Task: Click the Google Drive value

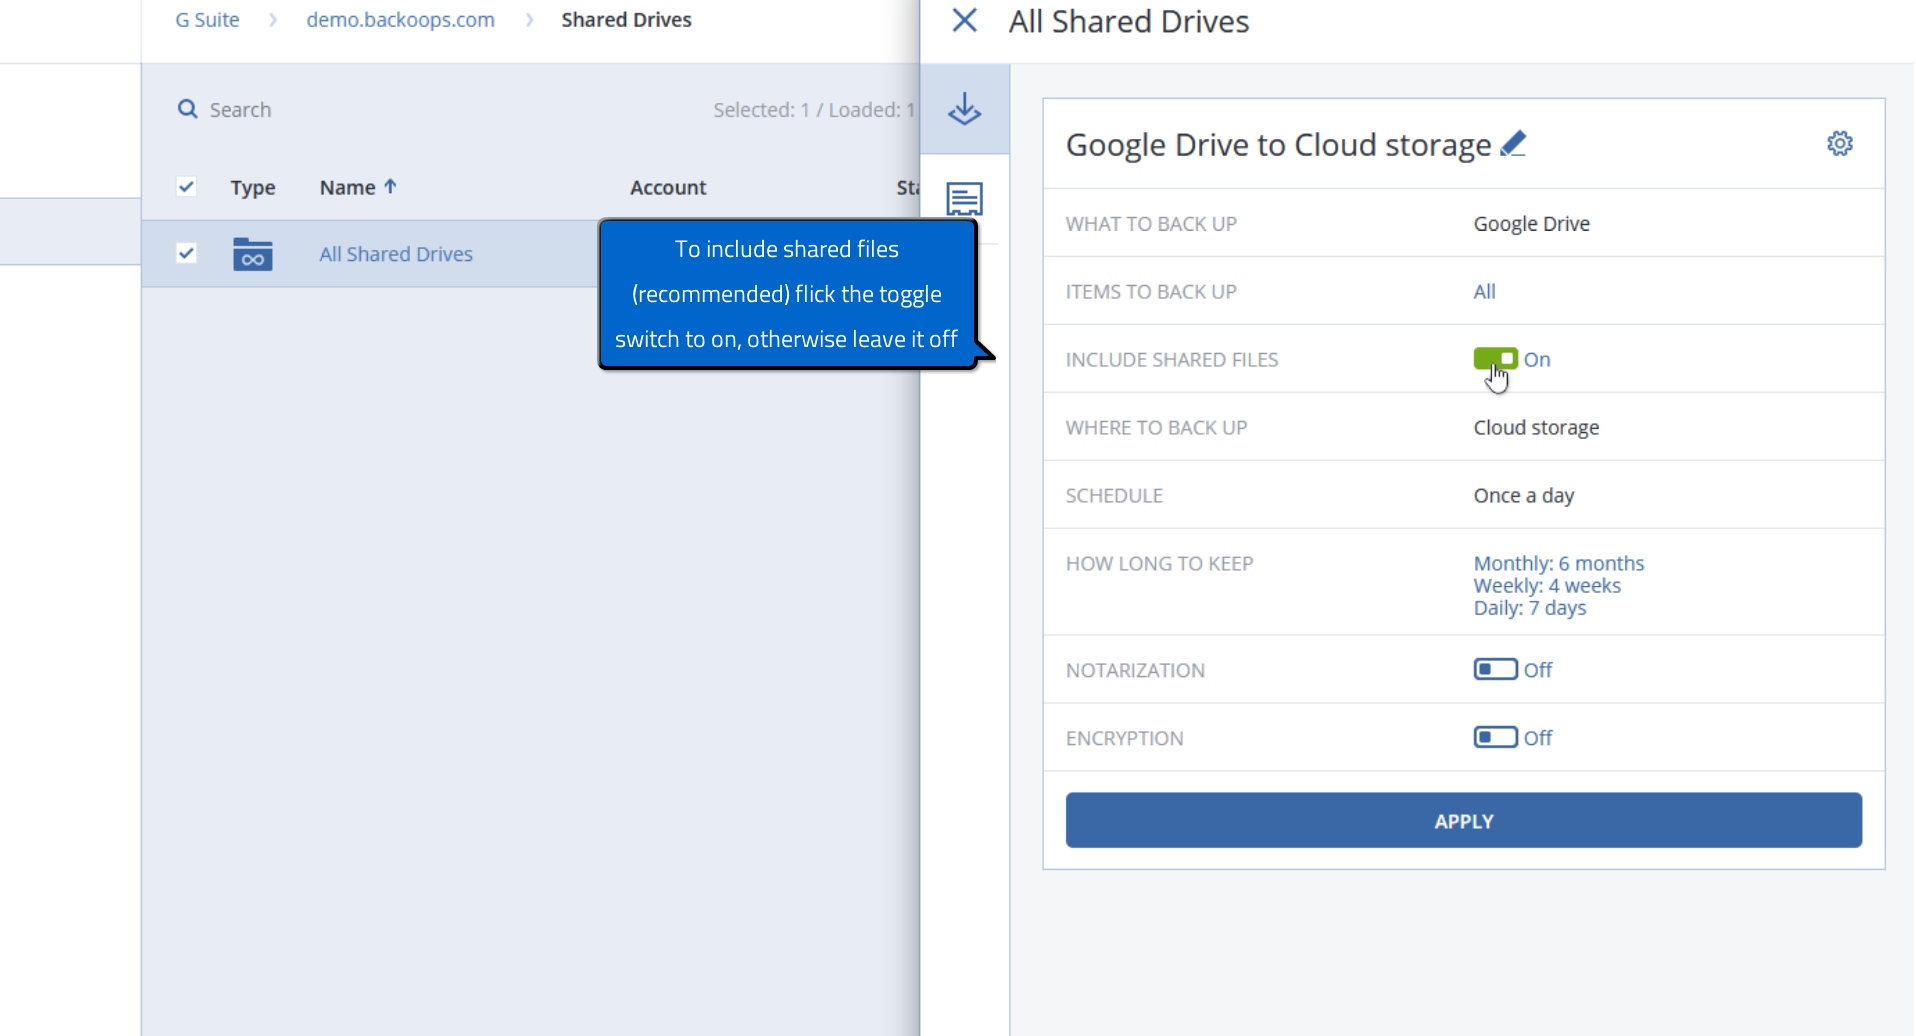Action: [1531, 223]
